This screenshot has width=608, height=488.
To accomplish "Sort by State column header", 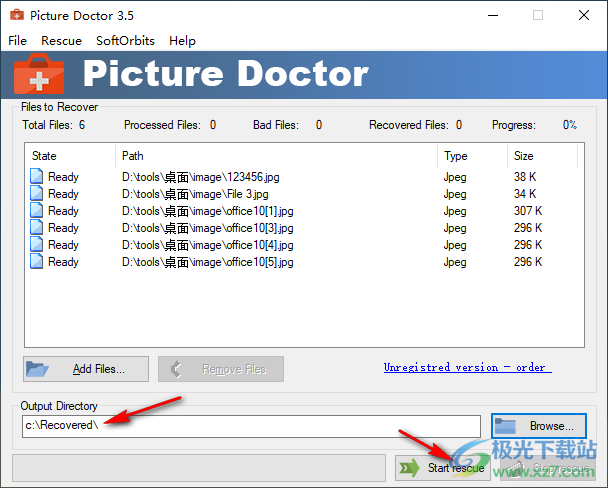I will (x=71, y=156).
